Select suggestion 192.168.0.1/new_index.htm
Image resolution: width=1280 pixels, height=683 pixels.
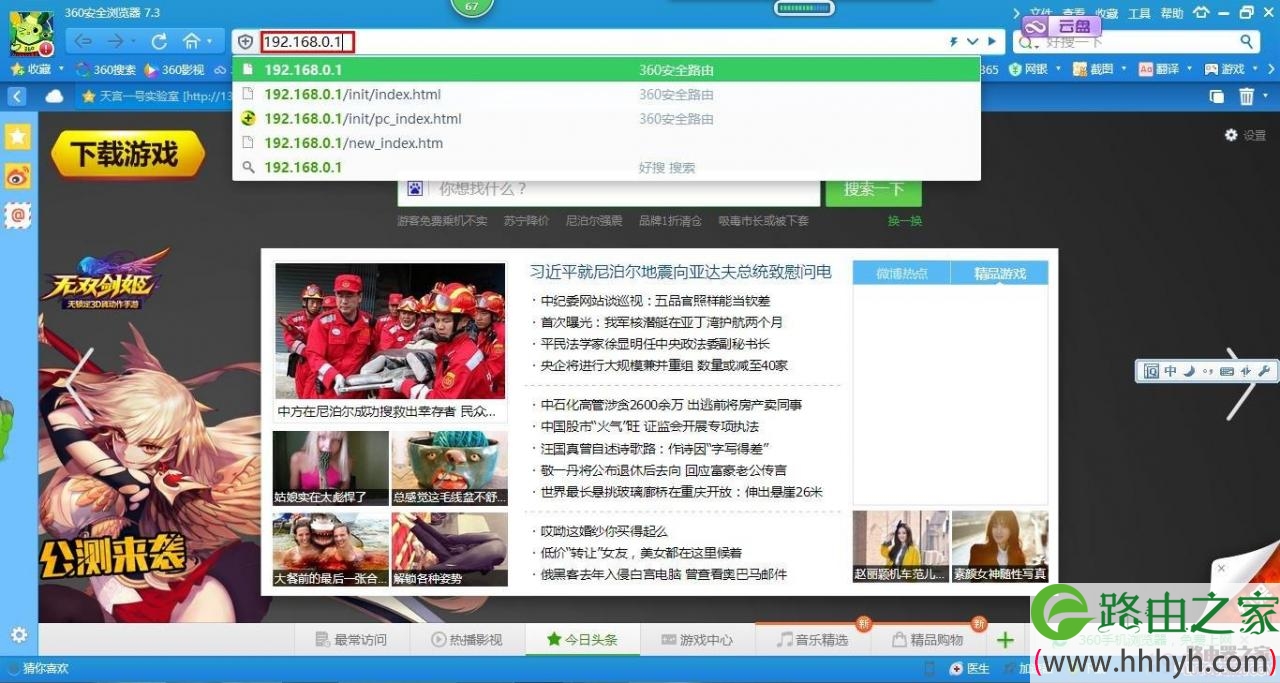(x=606, y=143)
